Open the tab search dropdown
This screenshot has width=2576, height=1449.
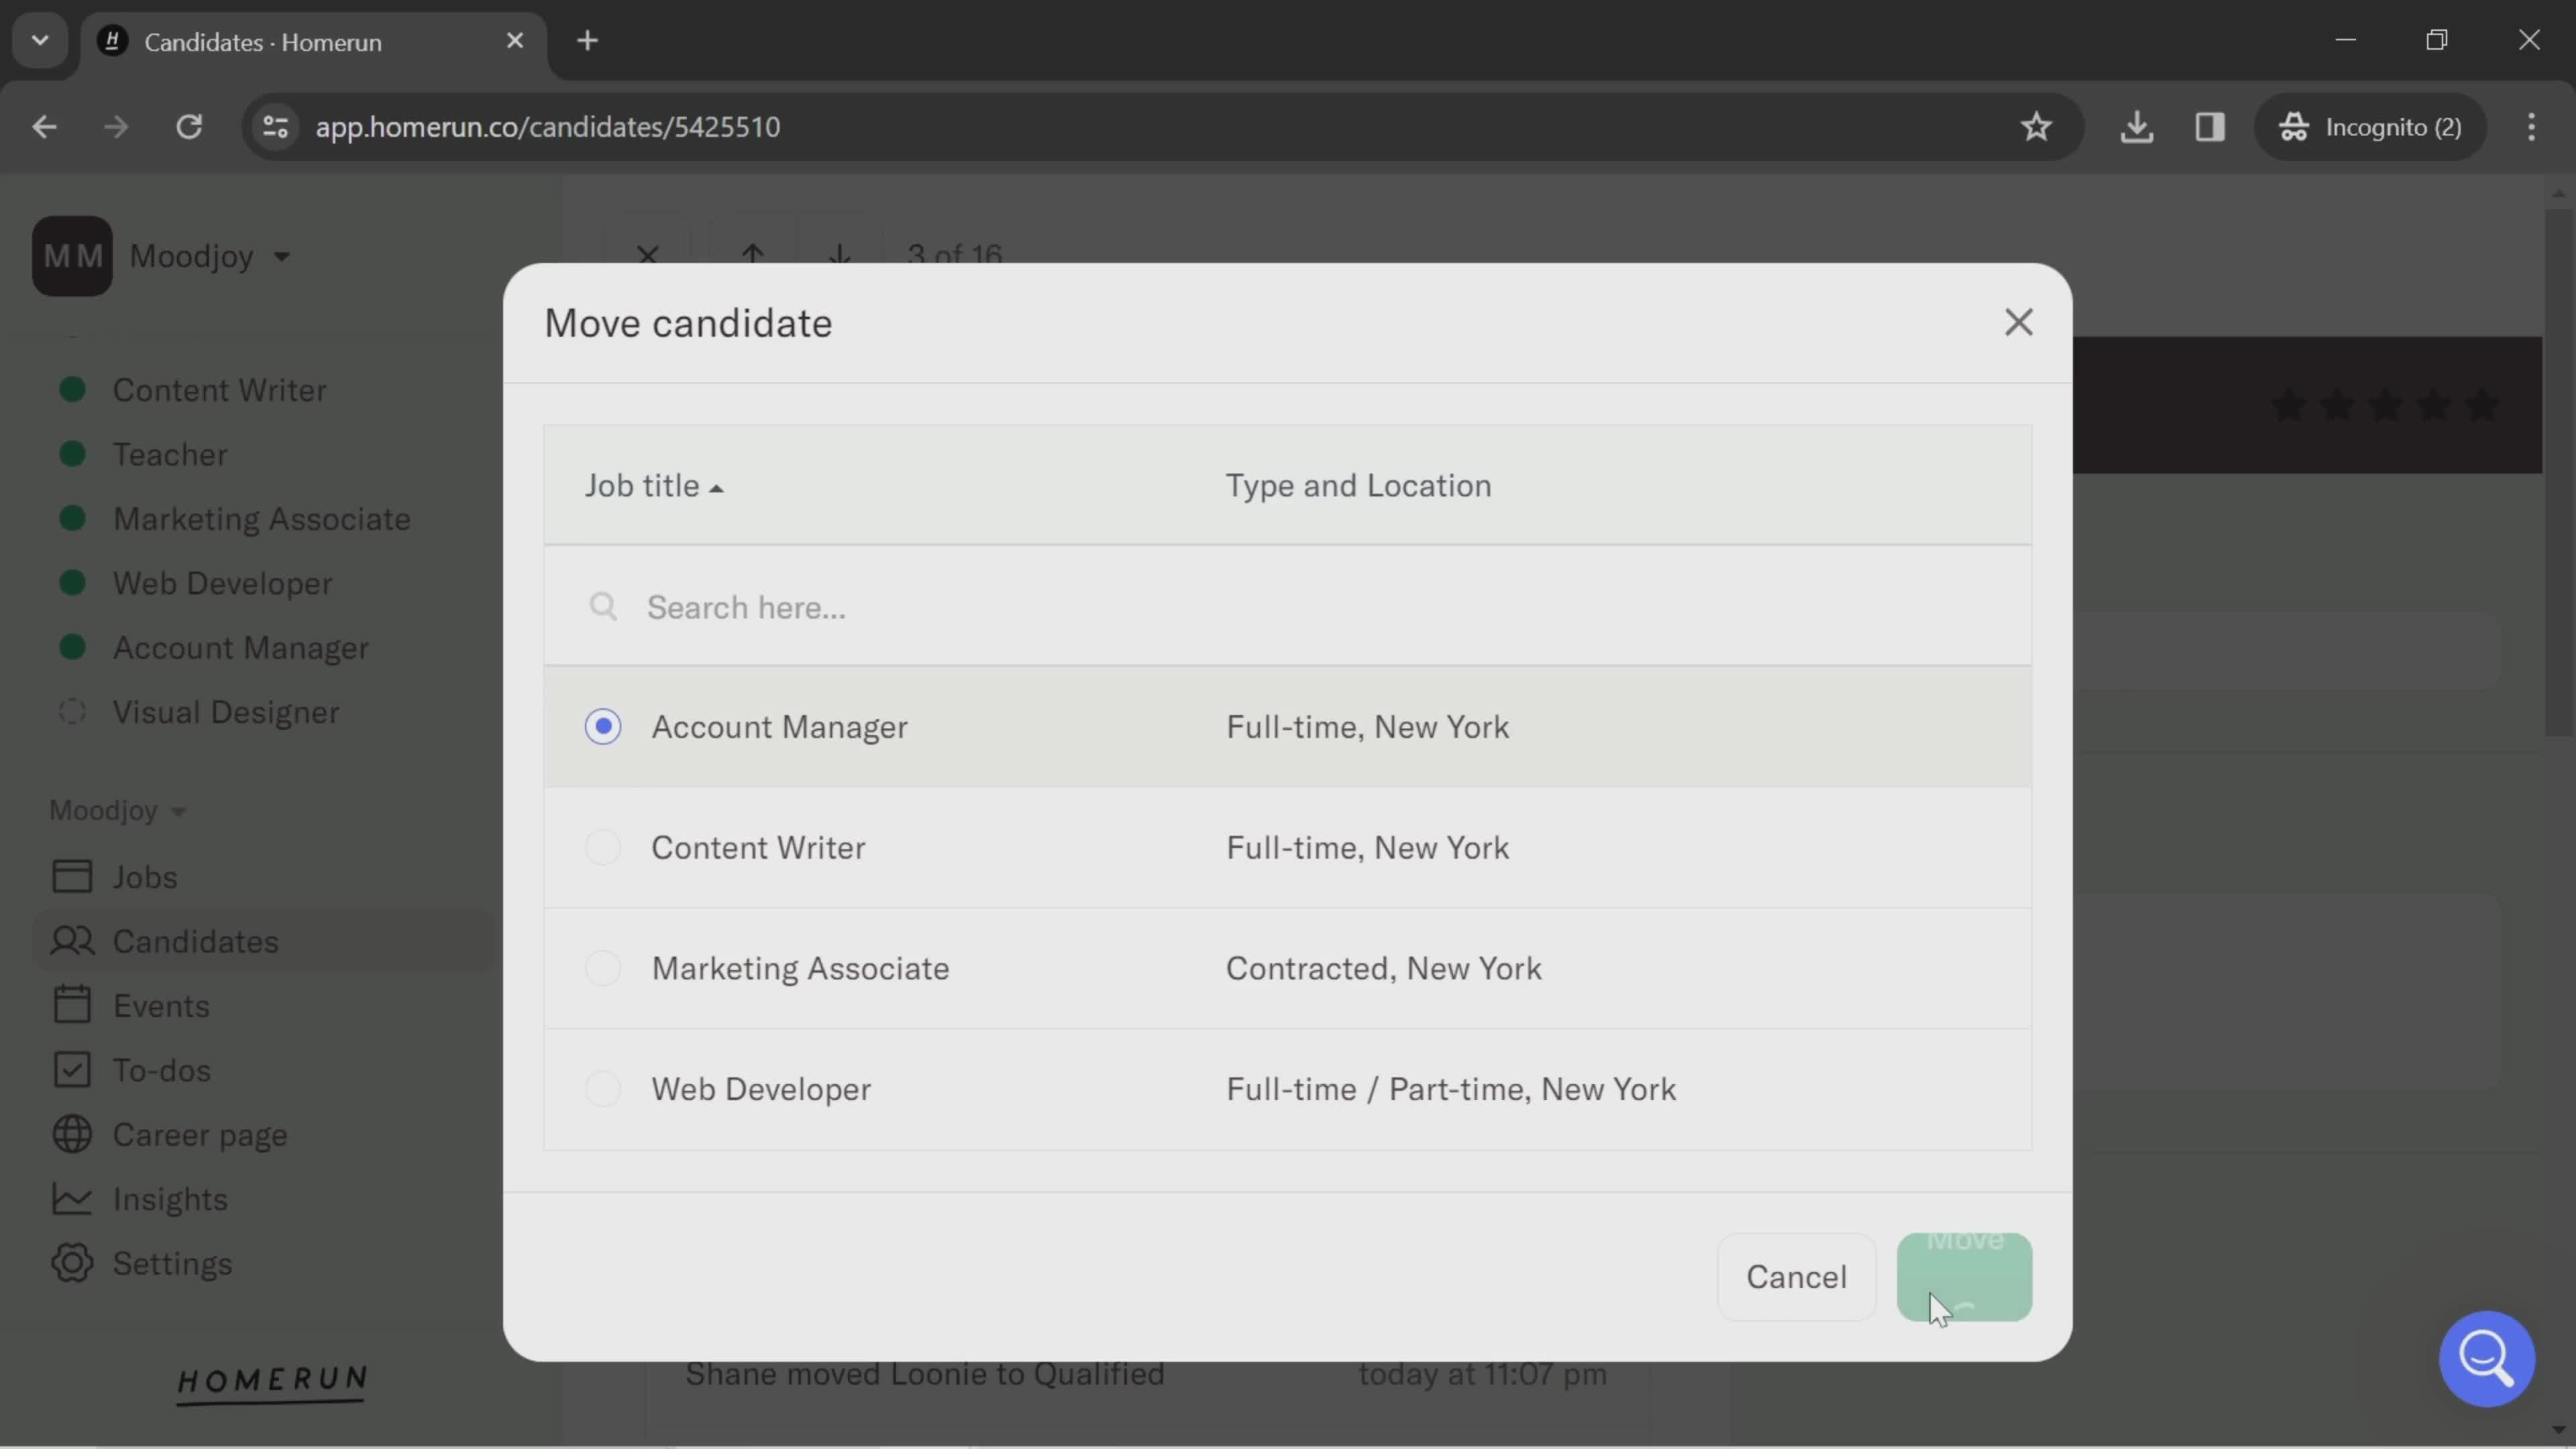pos(40,41)
